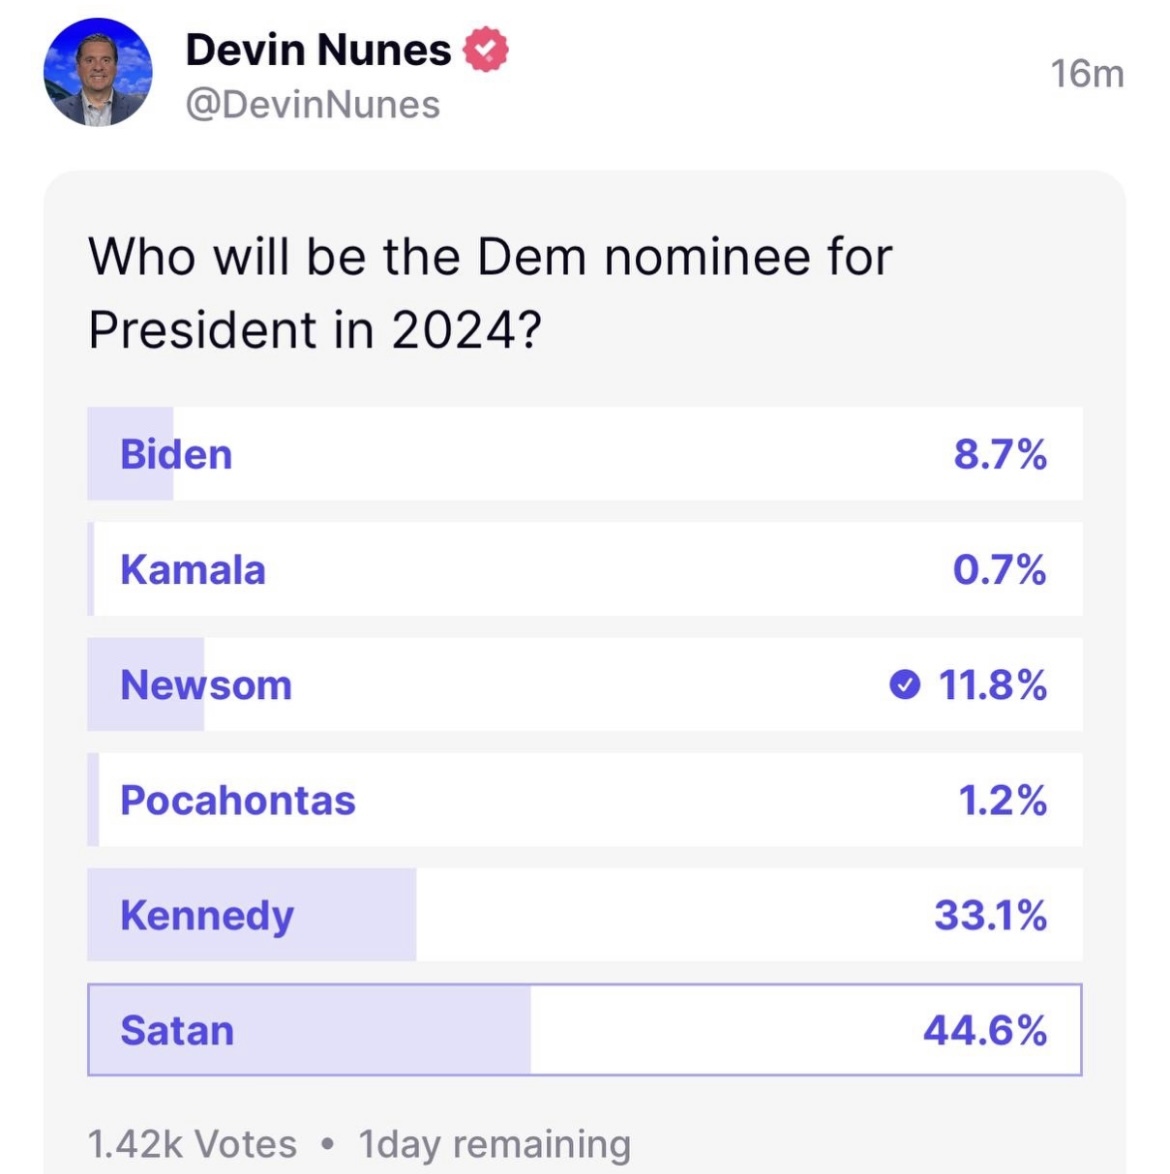The width and height of the screenshot is (1170, 1174).
Task: Click the poll question text
Action: click(x=490, y=292)
